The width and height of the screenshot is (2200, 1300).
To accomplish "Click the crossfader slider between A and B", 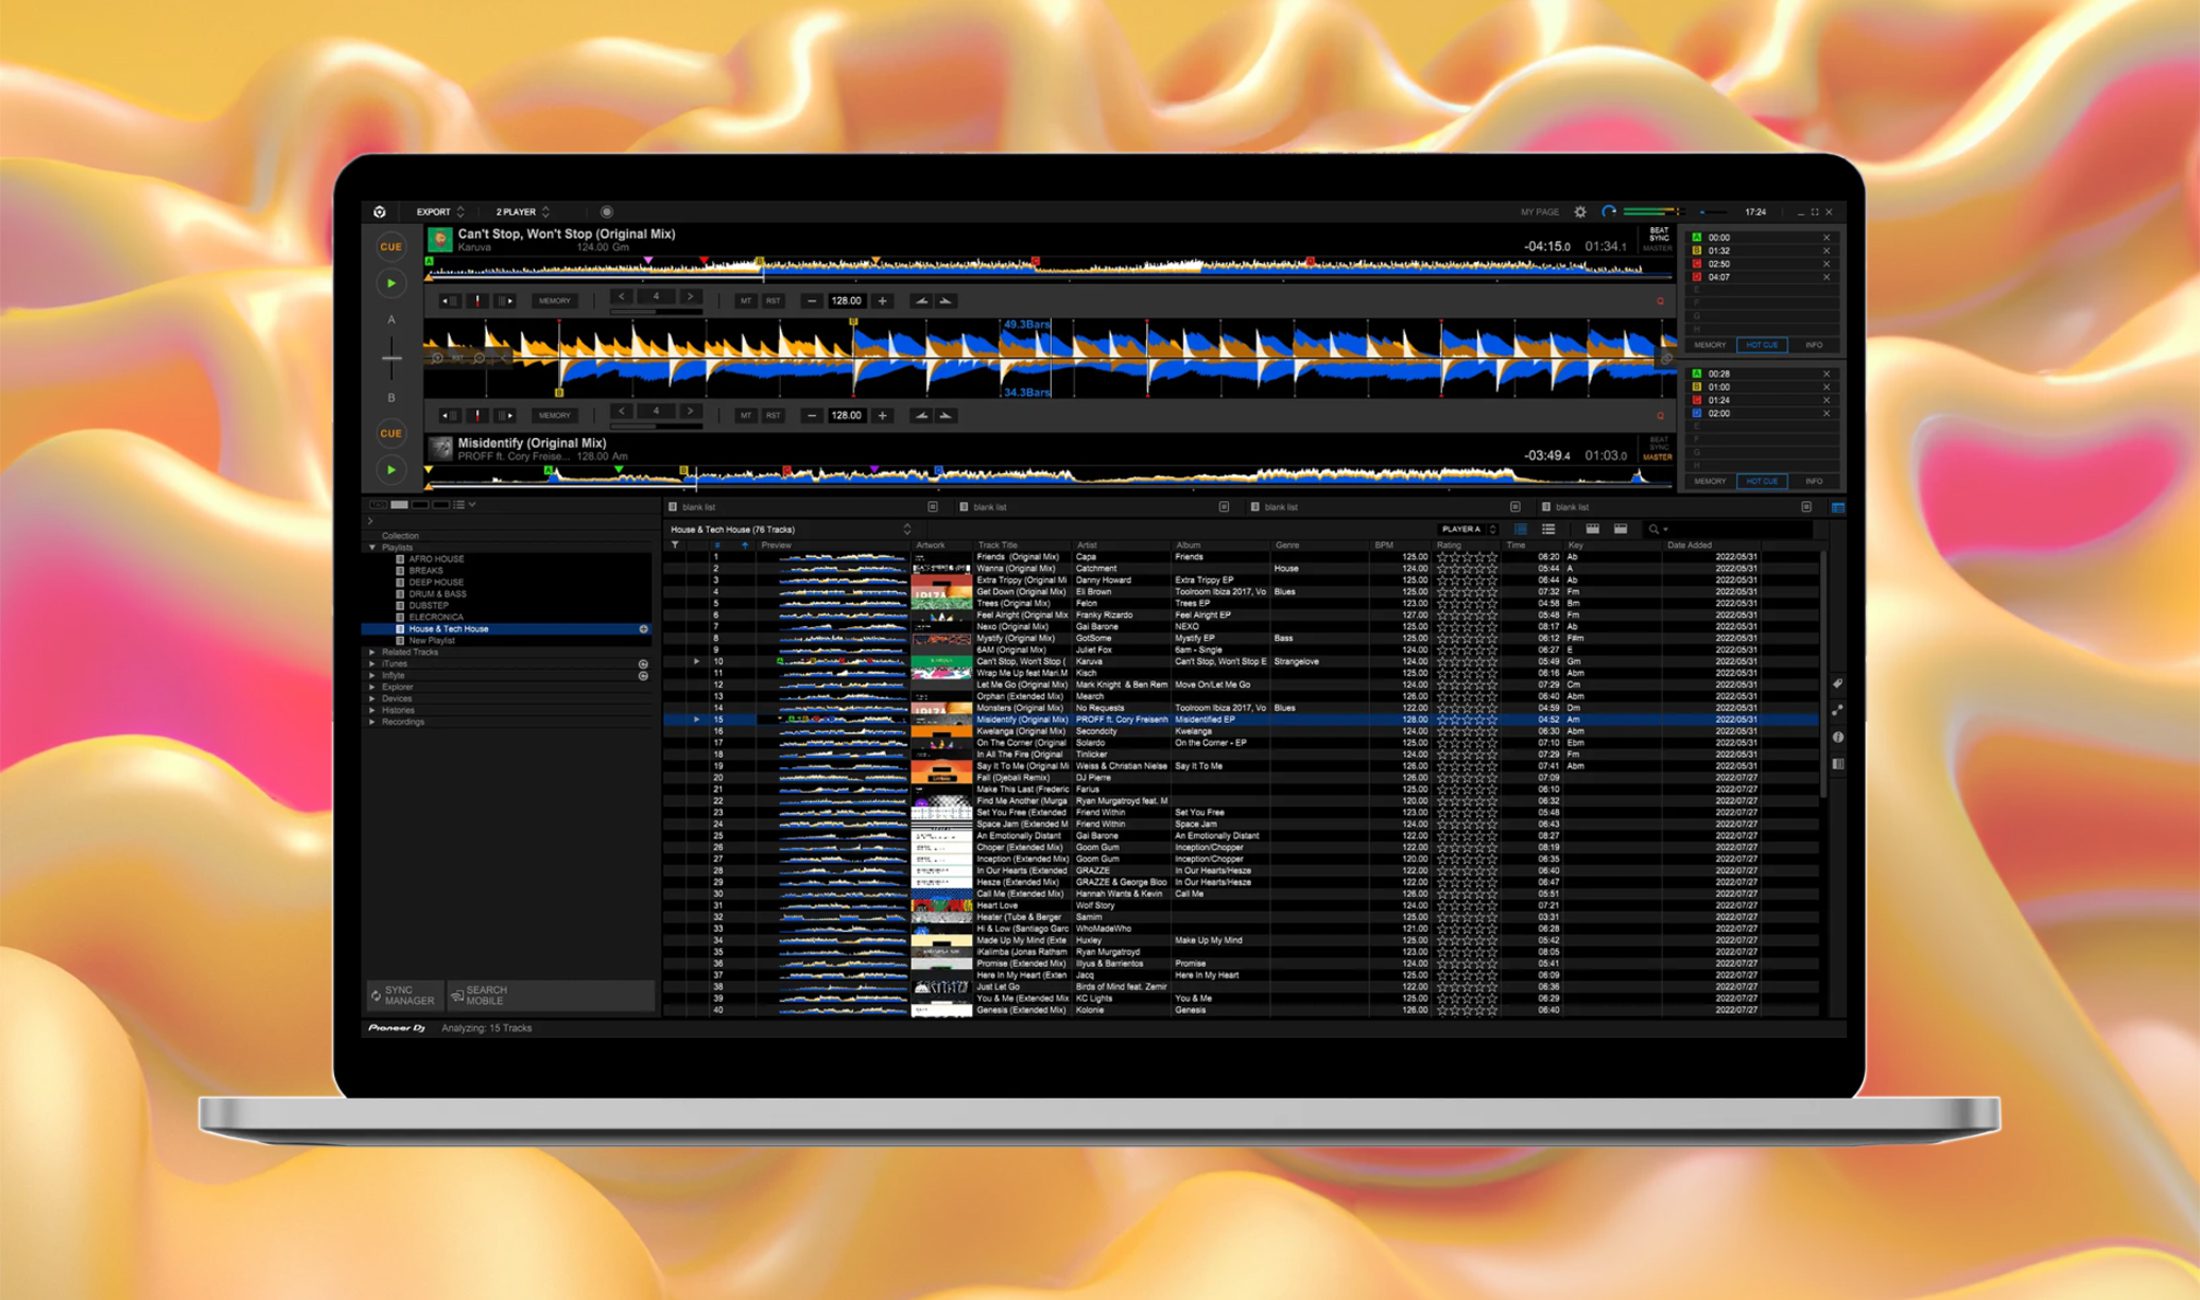I will point(391,357).
